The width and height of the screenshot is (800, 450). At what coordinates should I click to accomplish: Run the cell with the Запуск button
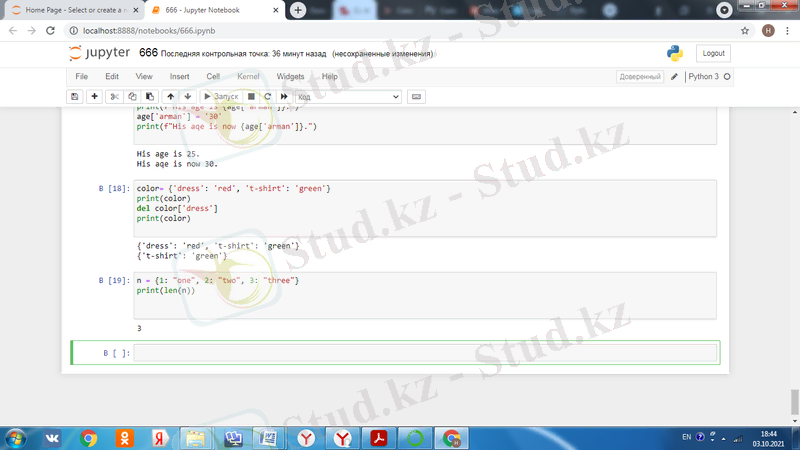[x=221, y=96]
